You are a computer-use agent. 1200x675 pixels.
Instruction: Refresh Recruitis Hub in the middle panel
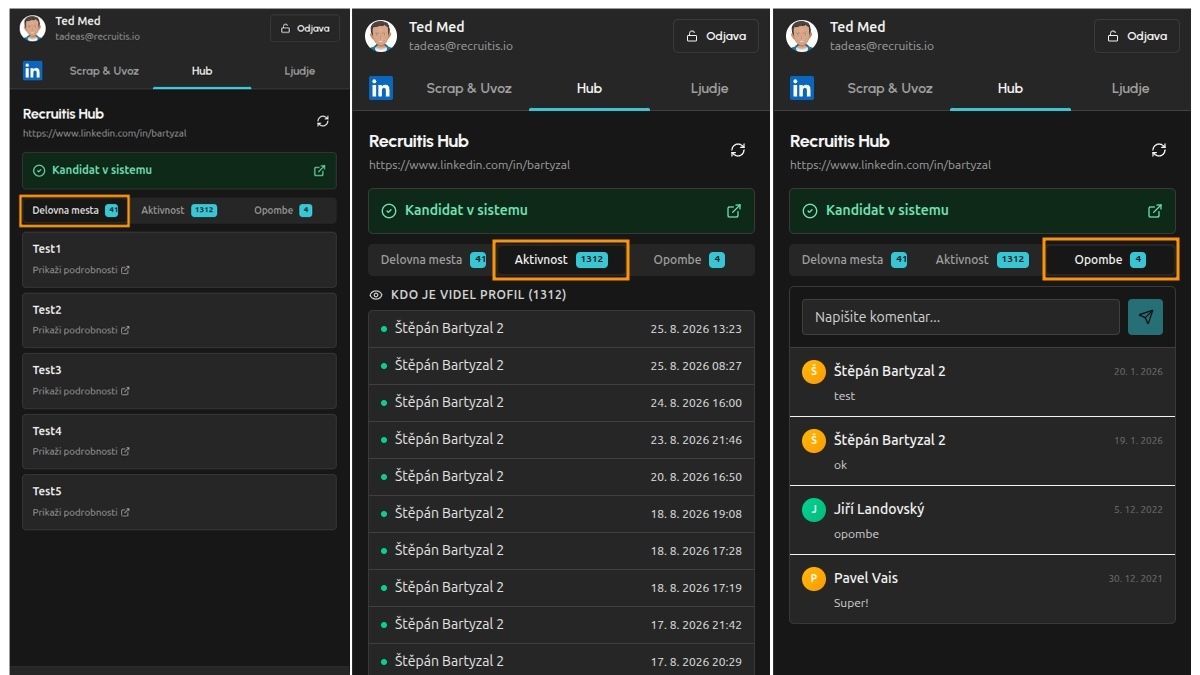[x=738, y=150]
